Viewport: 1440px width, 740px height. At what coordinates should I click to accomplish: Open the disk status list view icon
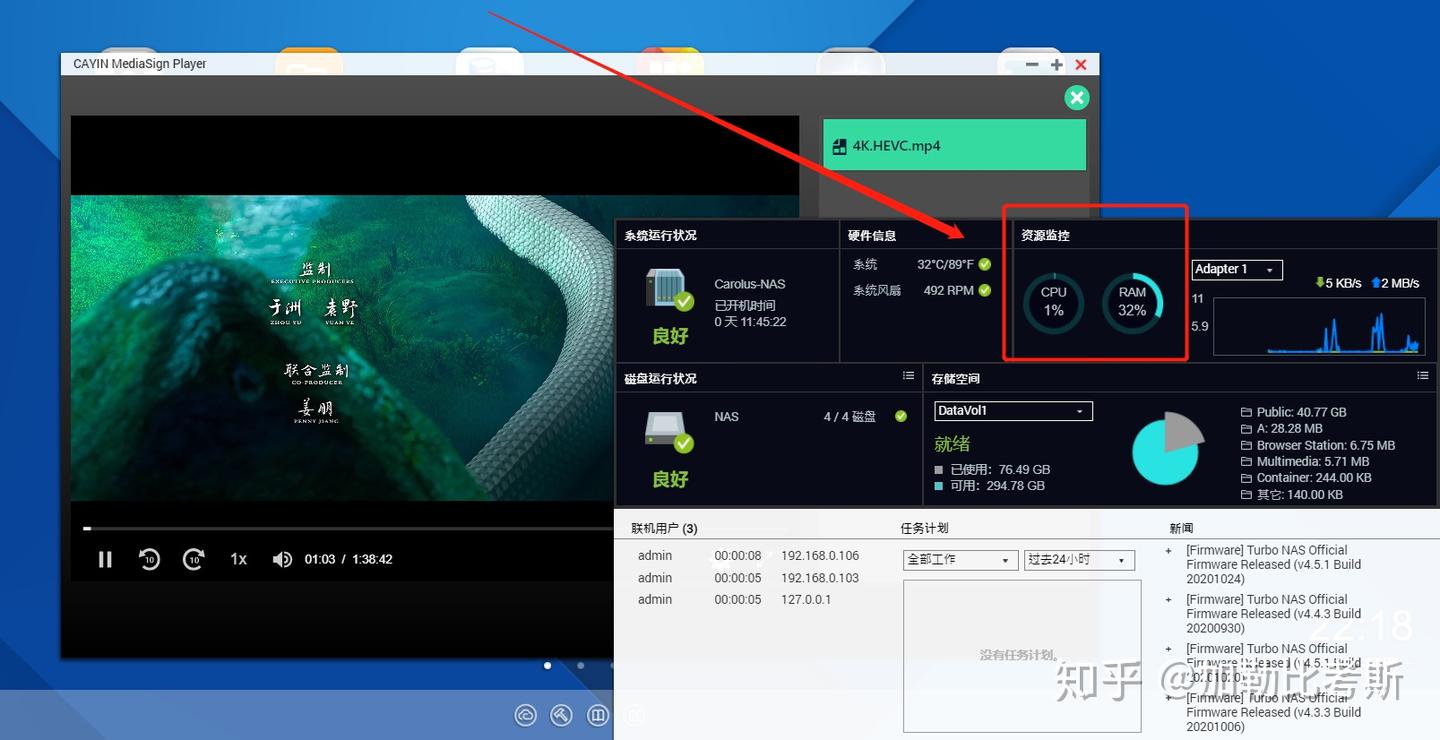(908, 375)
